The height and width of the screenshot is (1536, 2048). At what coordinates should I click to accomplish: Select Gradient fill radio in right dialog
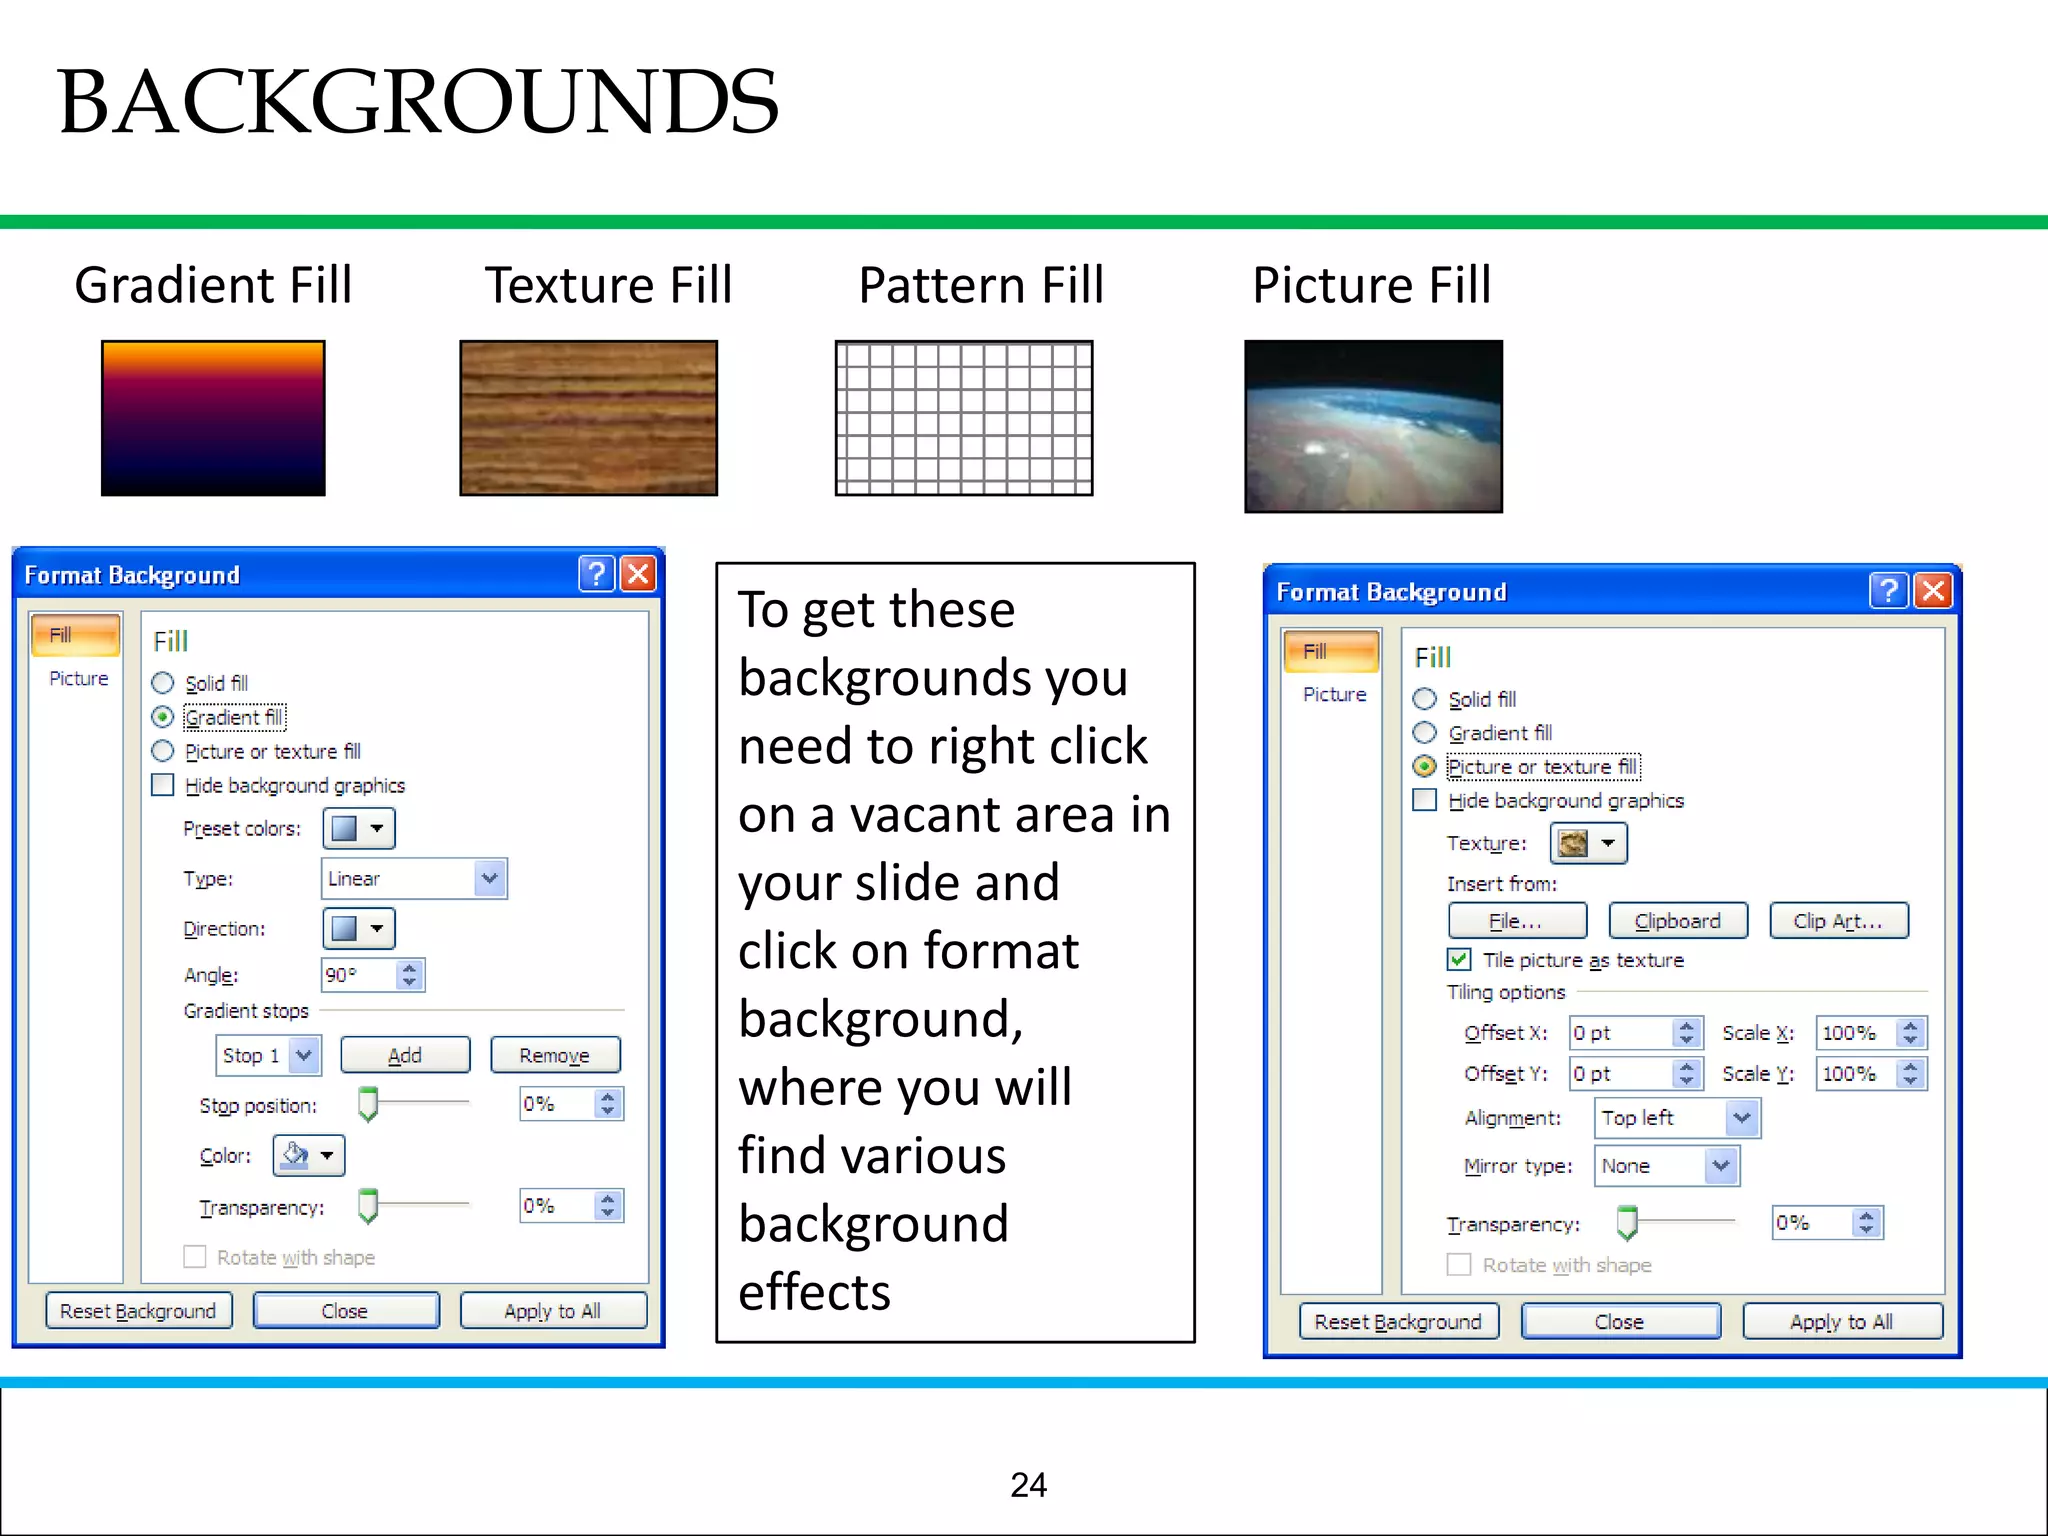1425,733
